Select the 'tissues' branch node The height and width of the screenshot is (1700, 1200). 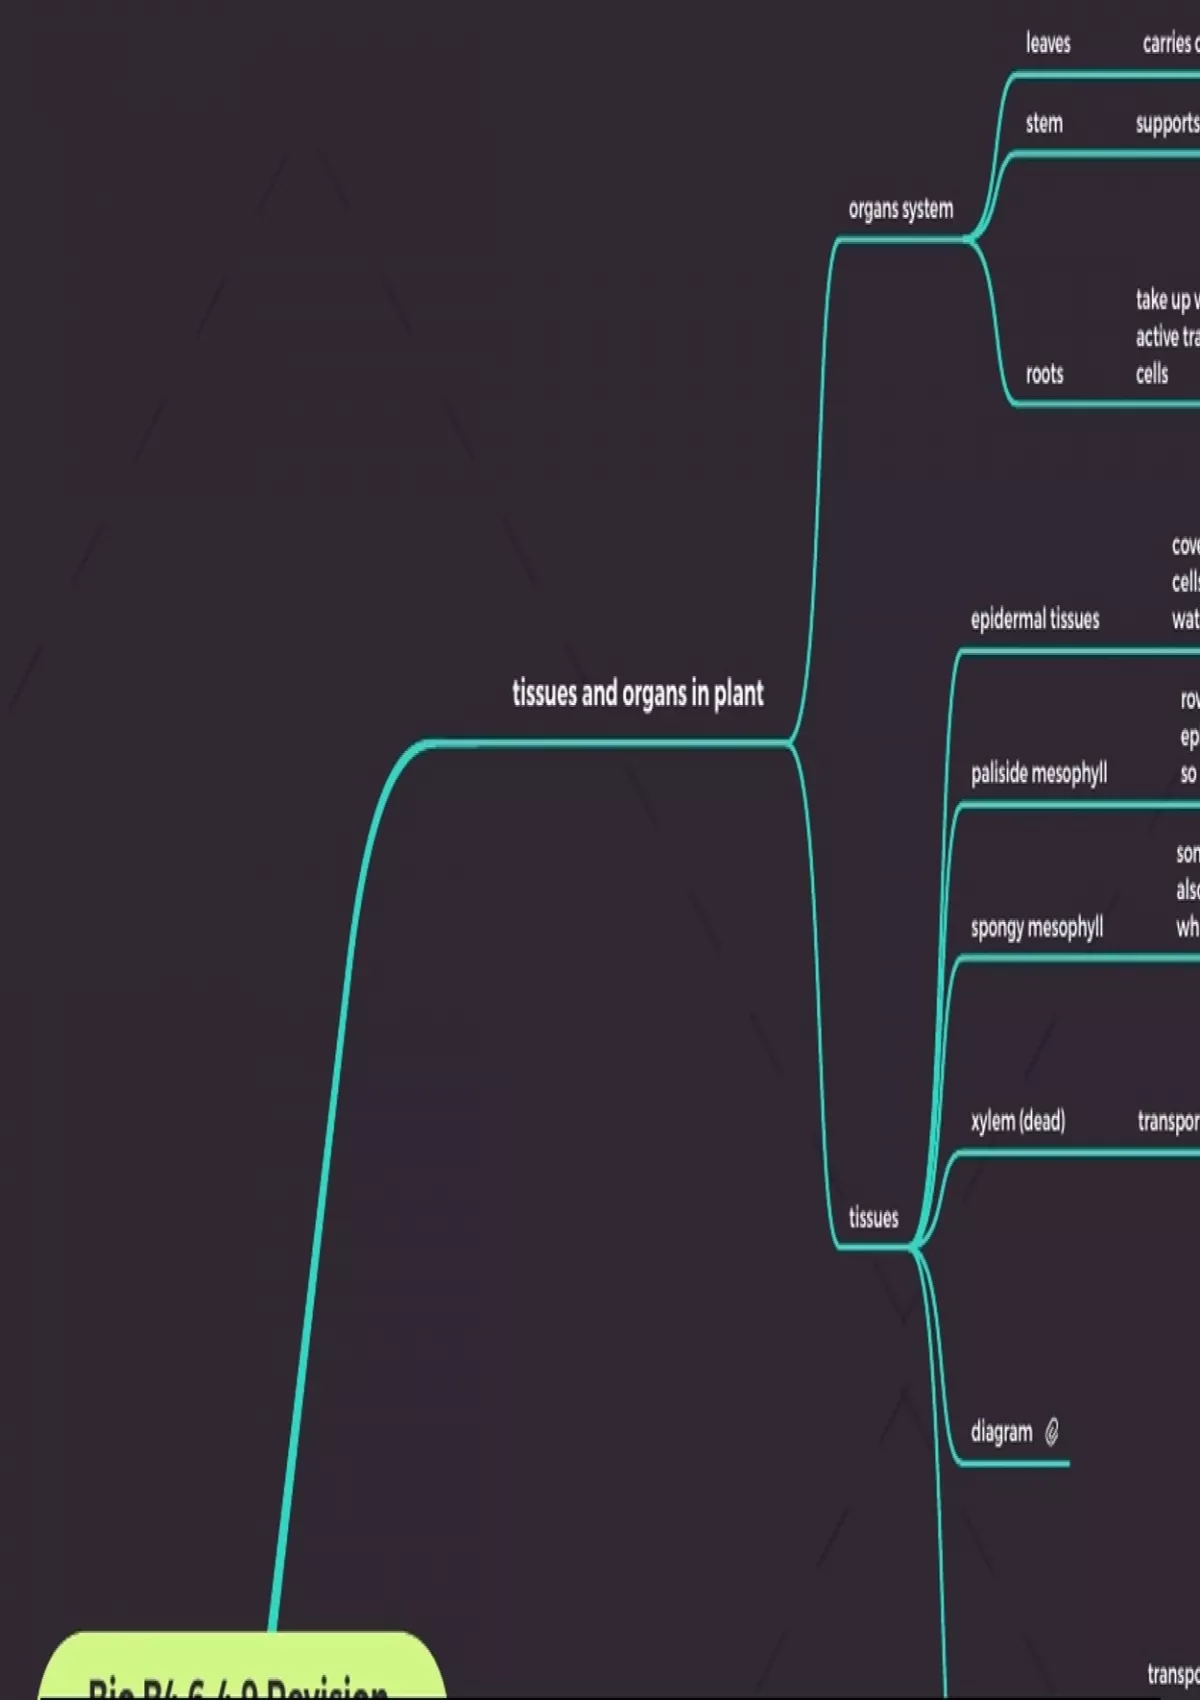click(x=873, y=1217)
